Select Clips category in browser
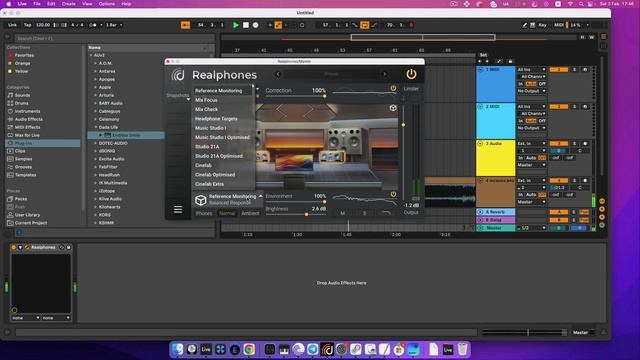 (x=20, y=151)
